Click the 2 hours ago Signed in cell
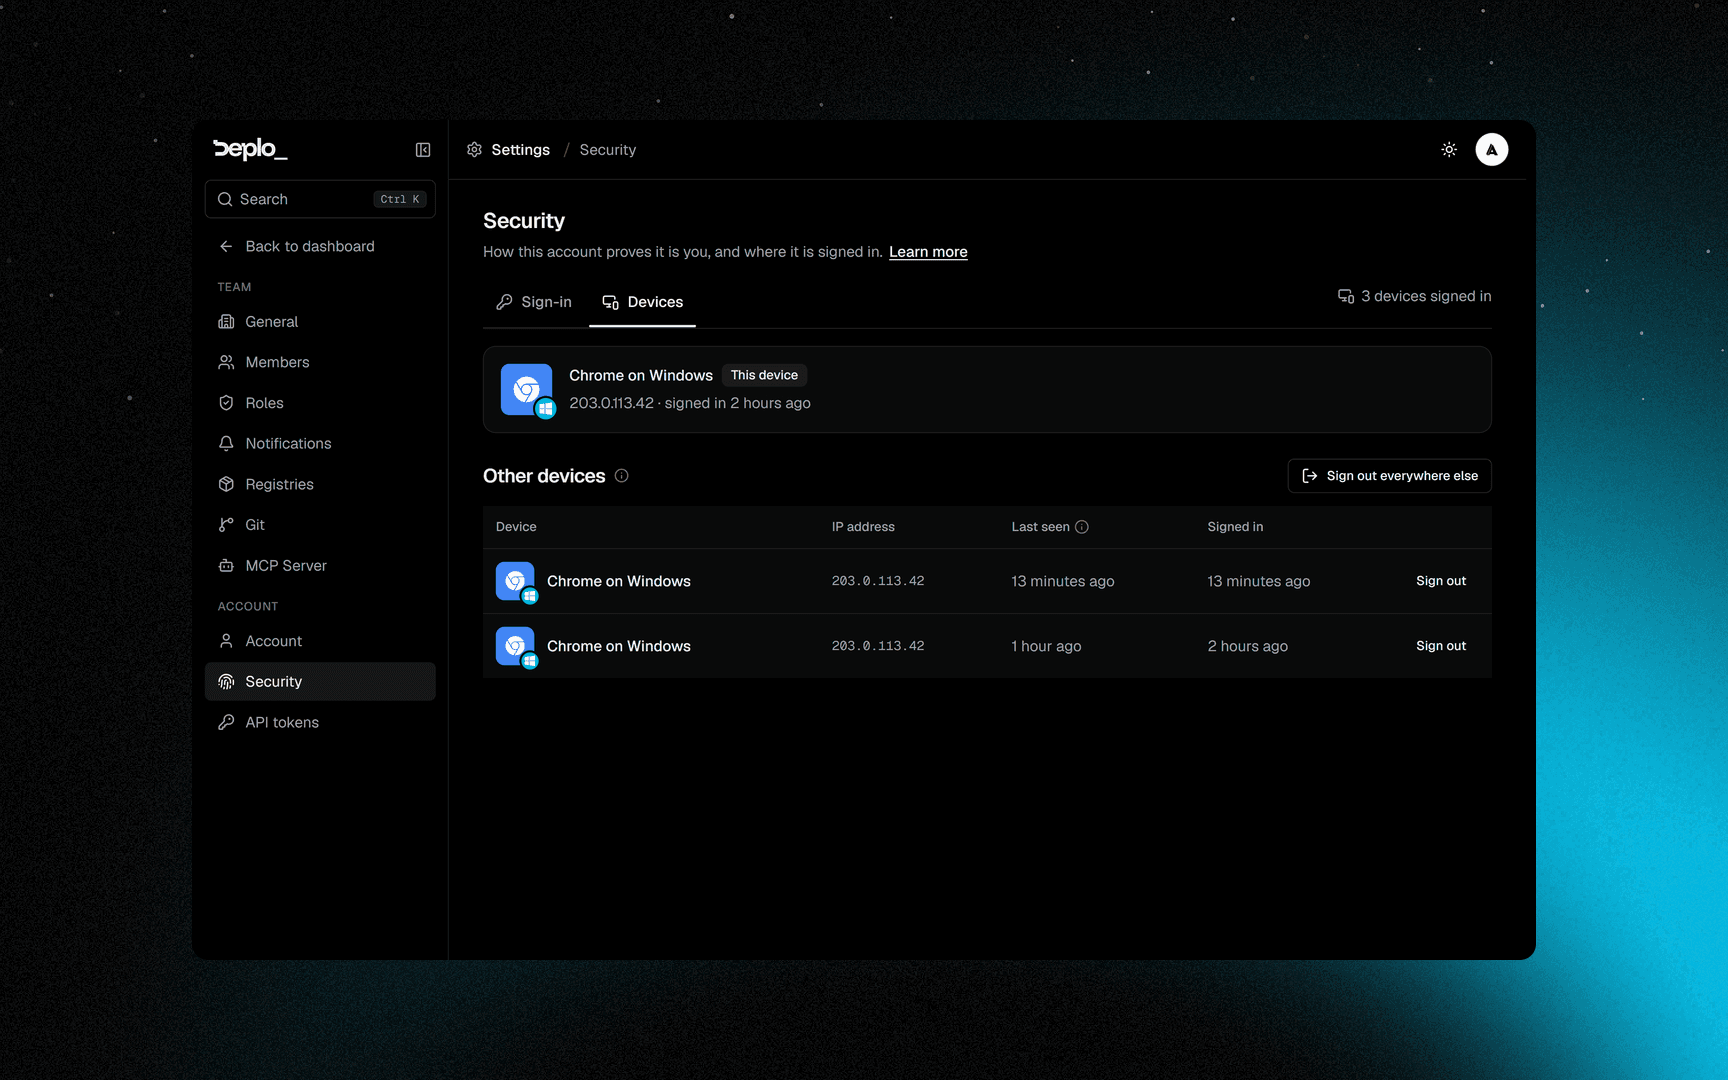 tap(1248, 646)
